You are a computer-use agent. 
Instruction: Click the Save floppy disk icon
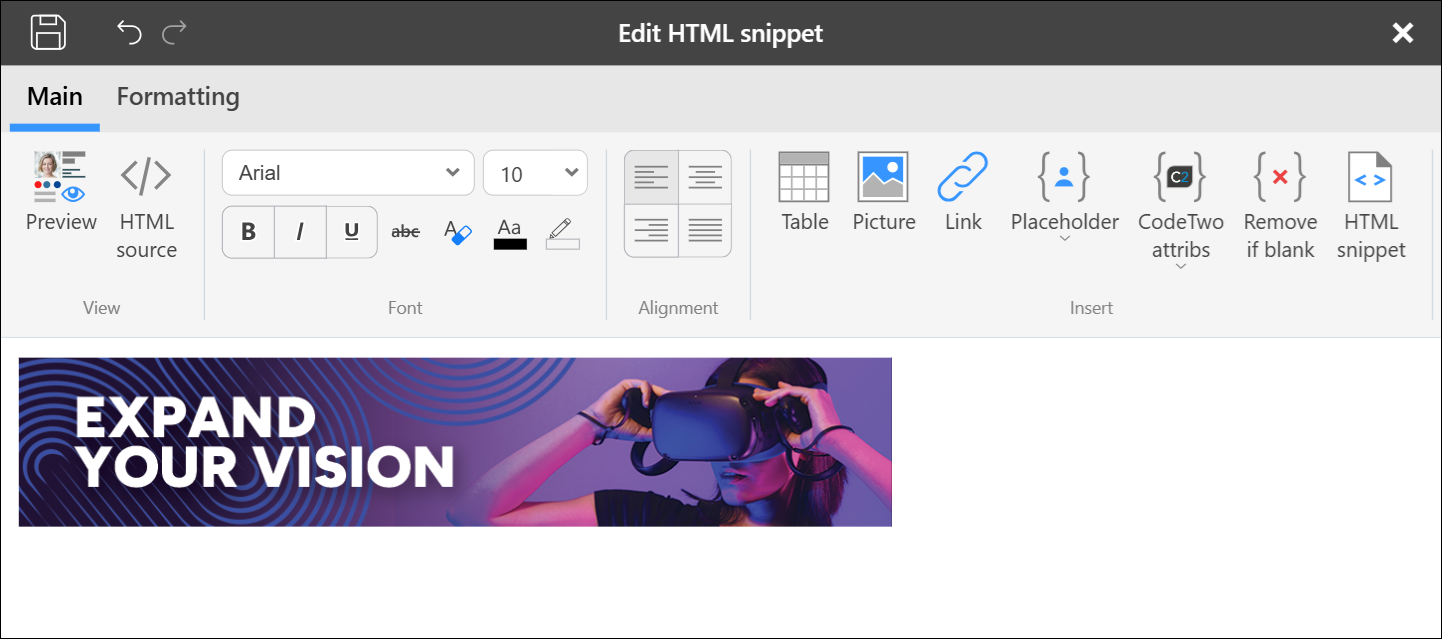(x=48, y=32)
